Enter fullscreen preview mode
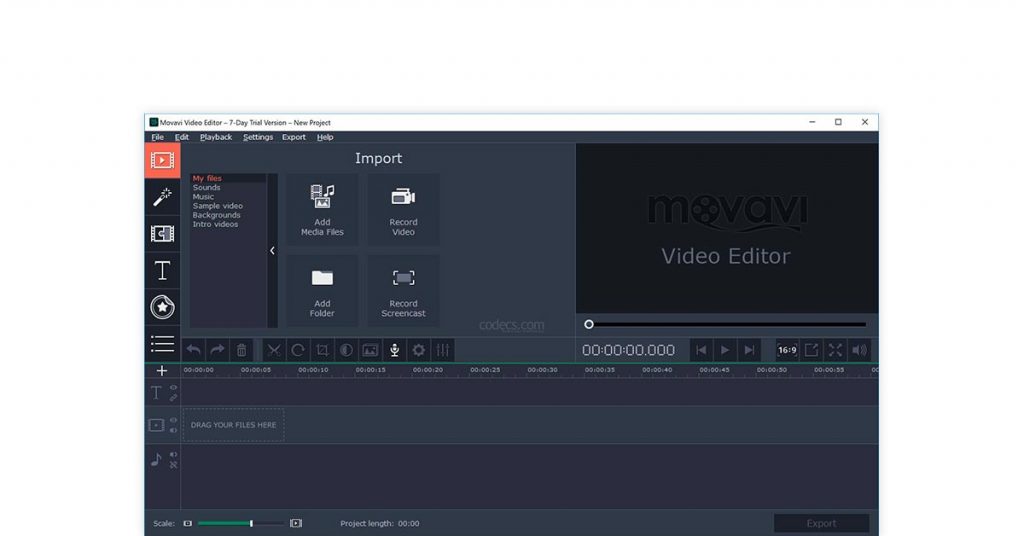 [x=835, y=350]
